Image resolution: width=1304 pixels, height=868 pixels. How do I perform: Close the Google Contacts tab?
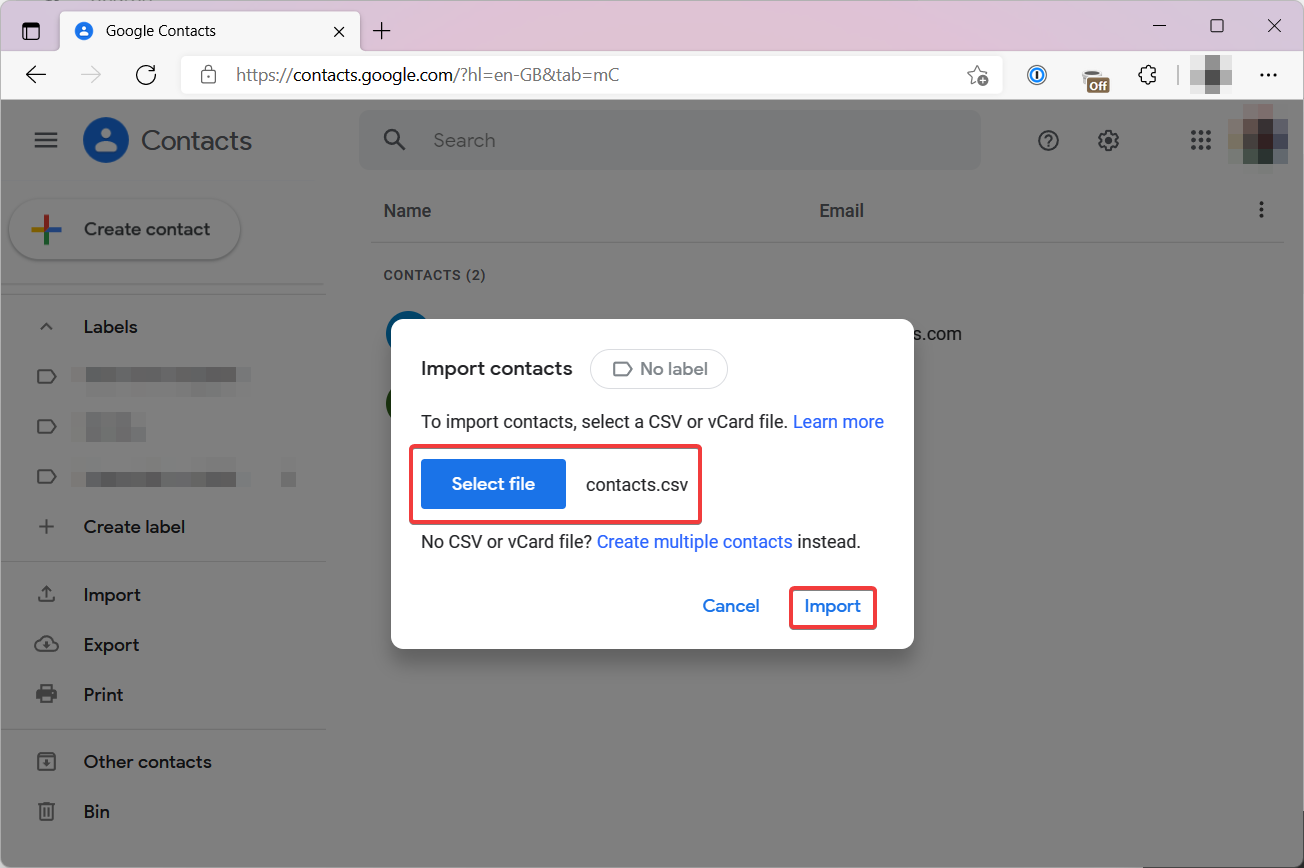tap(339, 31)
